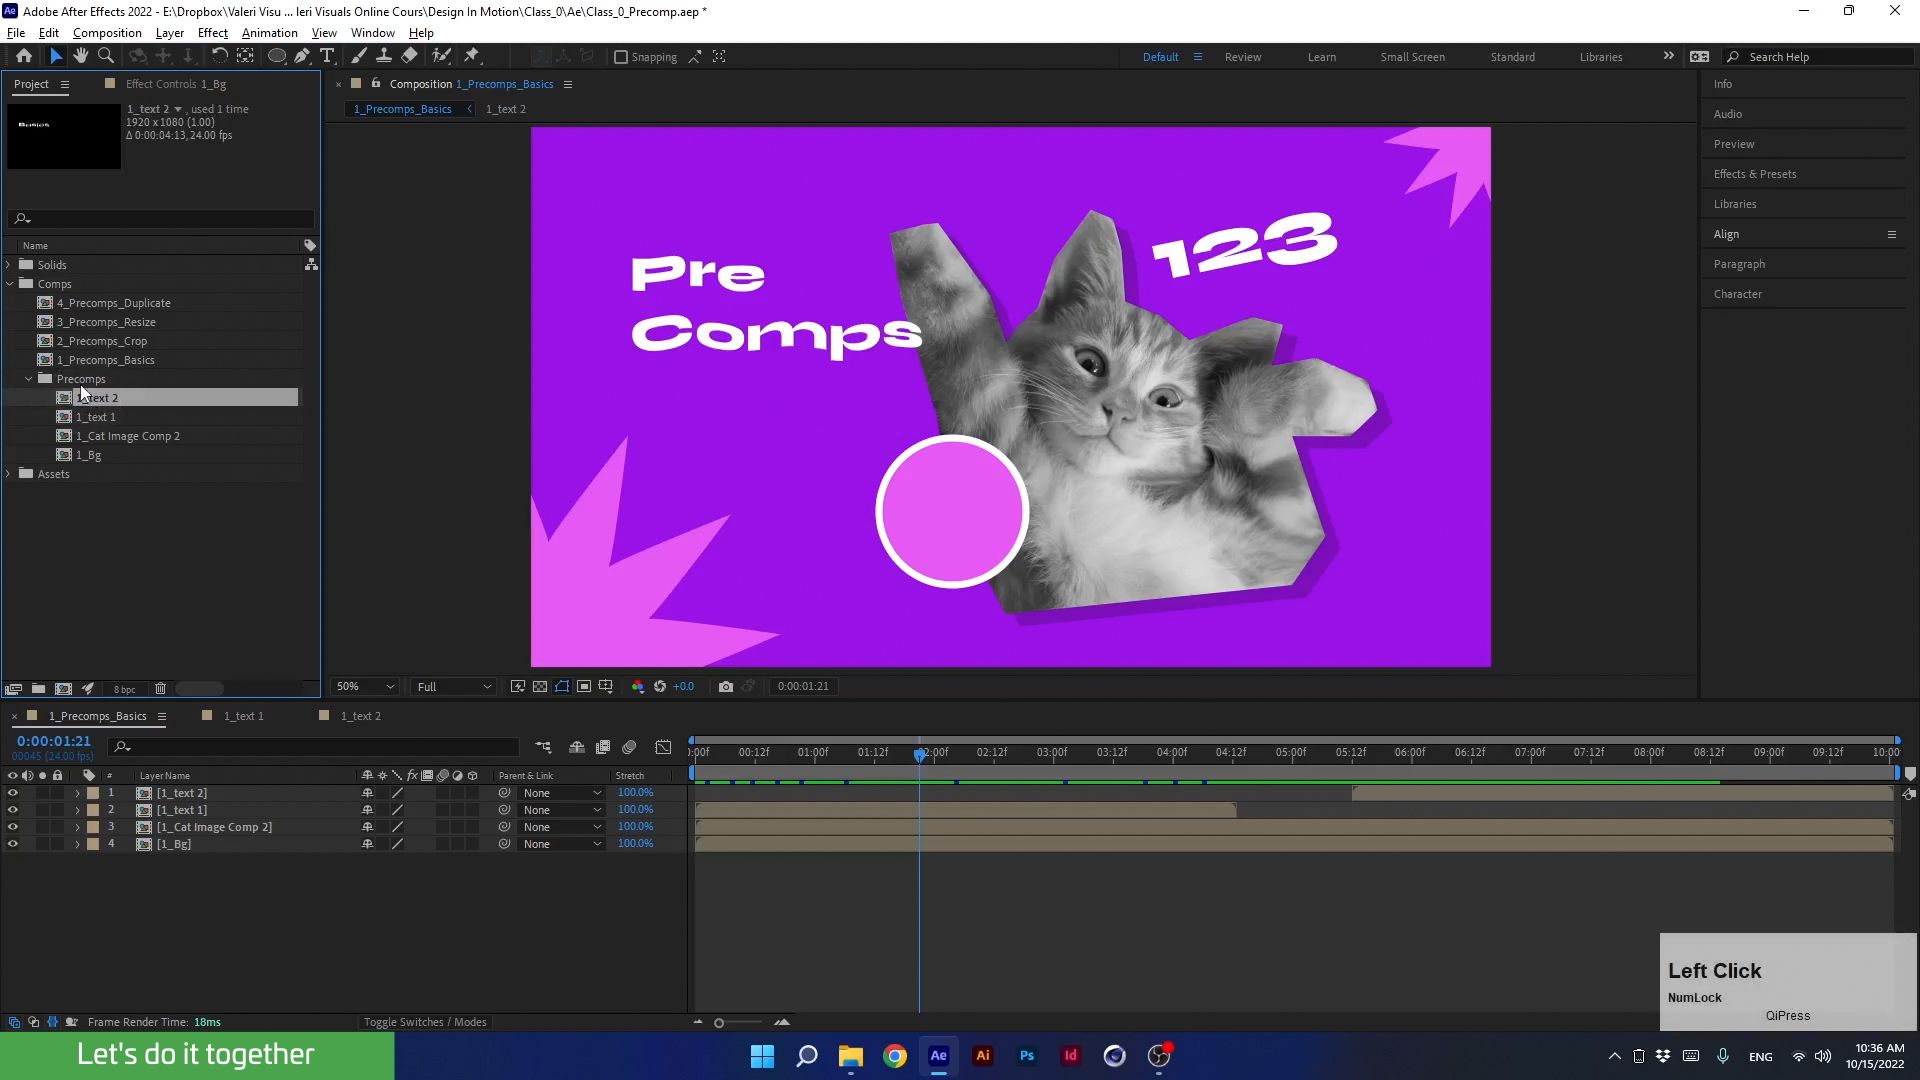Image resolution: width=1920 pixels, height=1080 pixels.
Task: Select the Hand tool in the toolbar
Action: pyautogui.click(x=81, y=56)
